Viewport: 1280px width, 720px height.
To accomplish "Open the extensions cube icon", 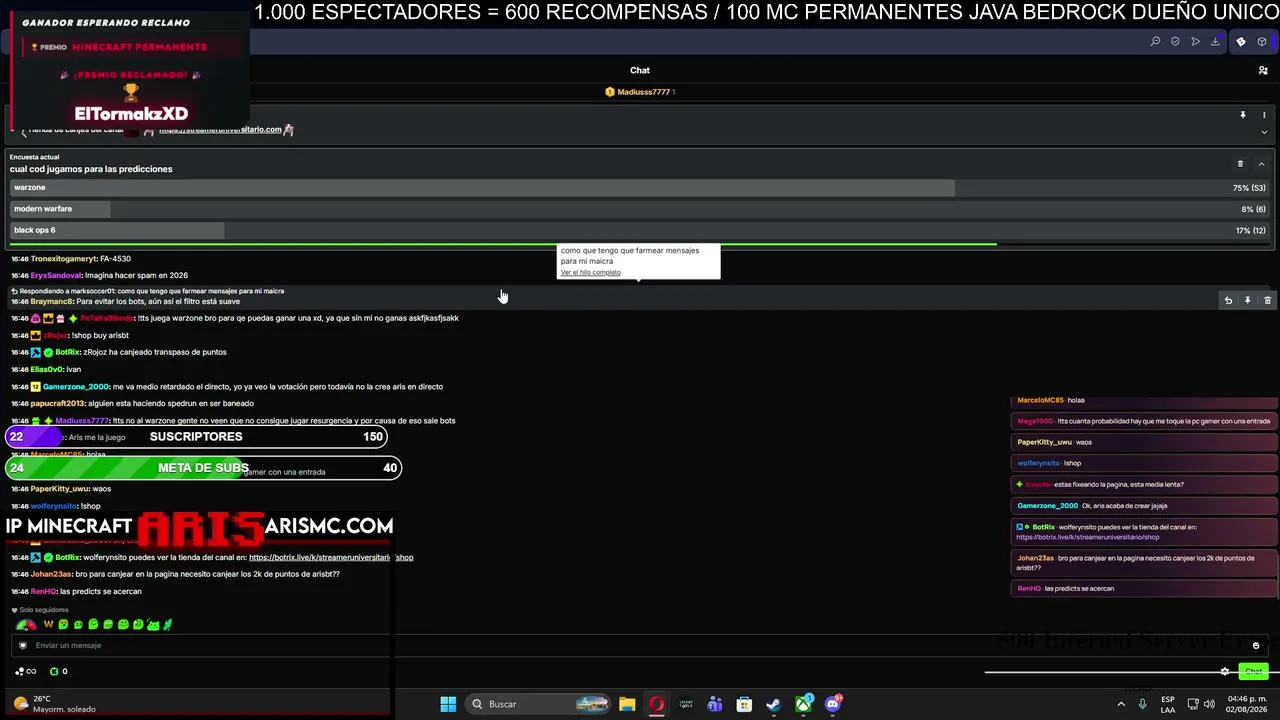I will [x=1263, y=42].
